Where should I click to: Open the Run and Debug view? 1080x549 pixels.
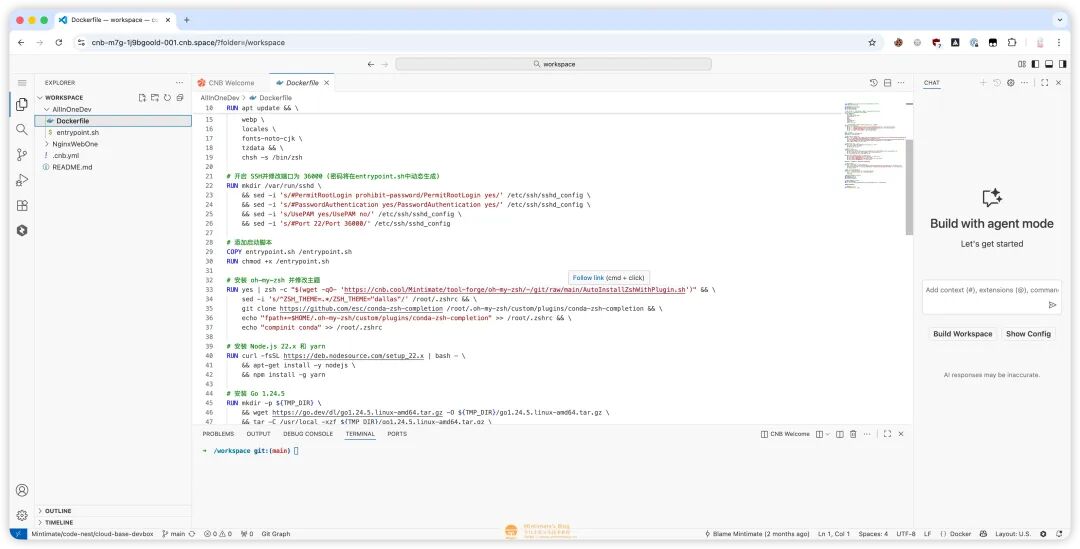pos(22,180)
